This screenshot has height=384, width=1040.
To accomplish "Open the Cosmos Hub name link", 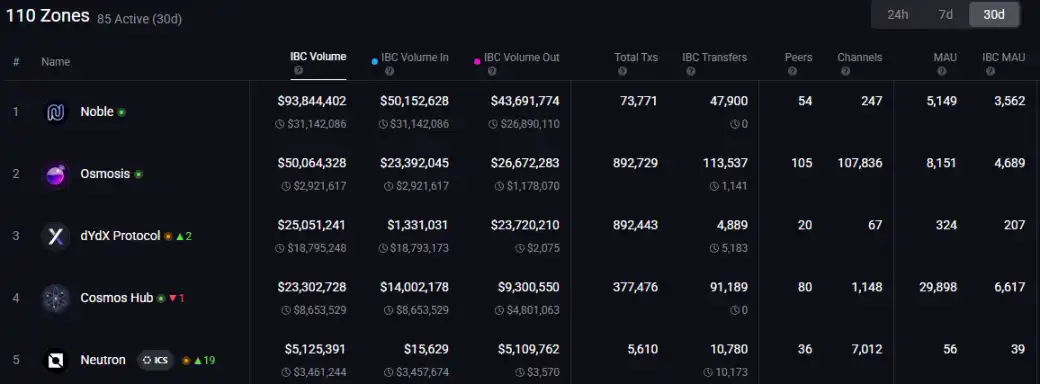I will tap(117, 298).
